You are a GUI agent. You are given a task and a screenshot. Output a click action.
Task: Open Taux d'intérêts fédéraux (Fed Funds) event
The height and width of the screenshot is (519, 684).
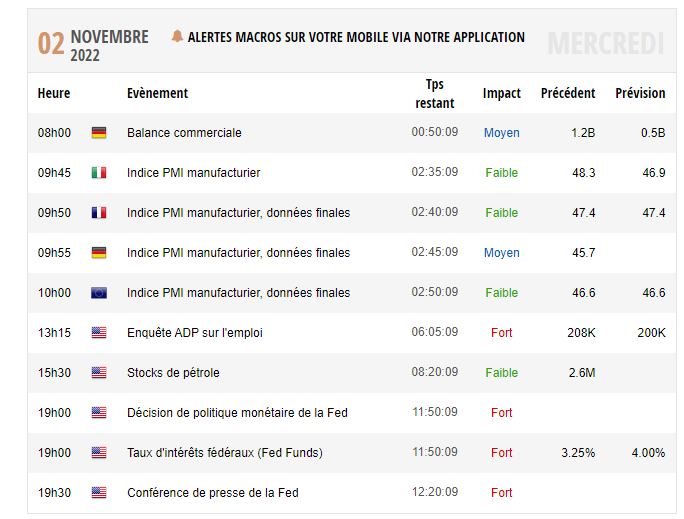(225, 453)
